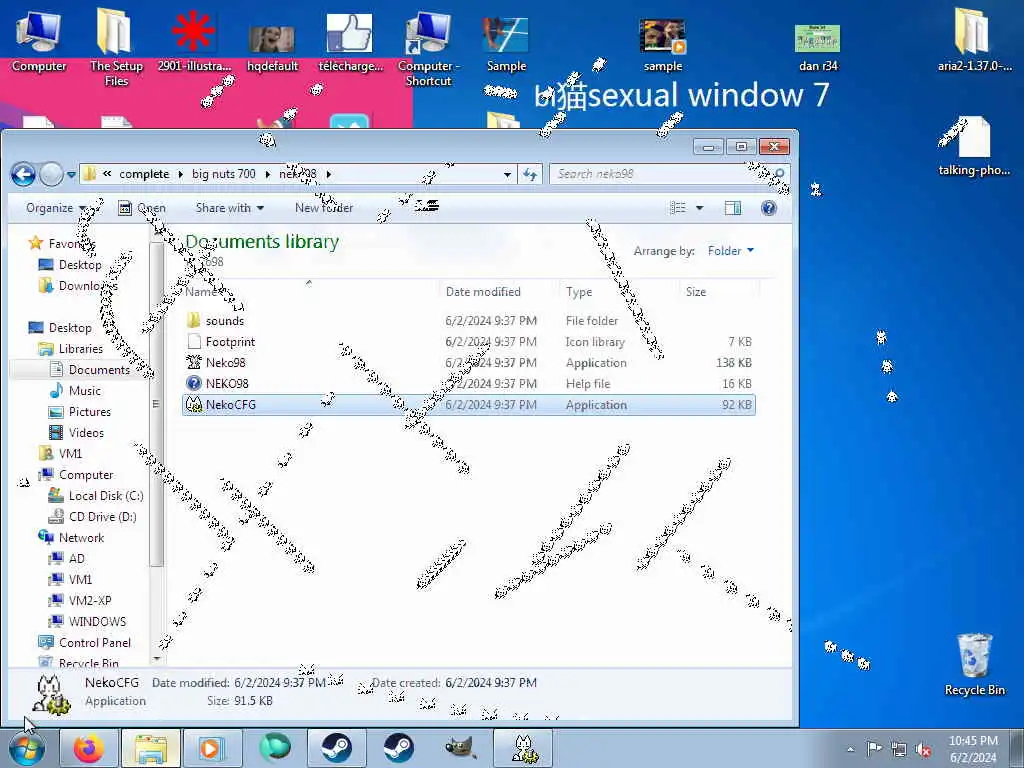Viewport: 1024px width, 768px height.
Task: Select the Footprint icon library file
Action: 469,342
